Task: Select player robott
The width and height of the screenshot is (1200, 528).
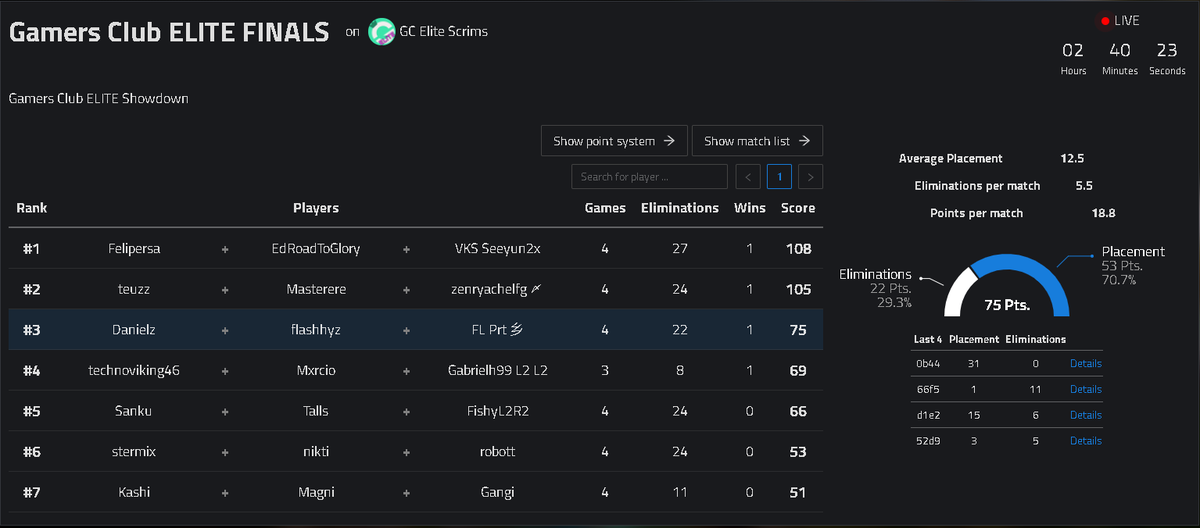Action: coord(498,451)
